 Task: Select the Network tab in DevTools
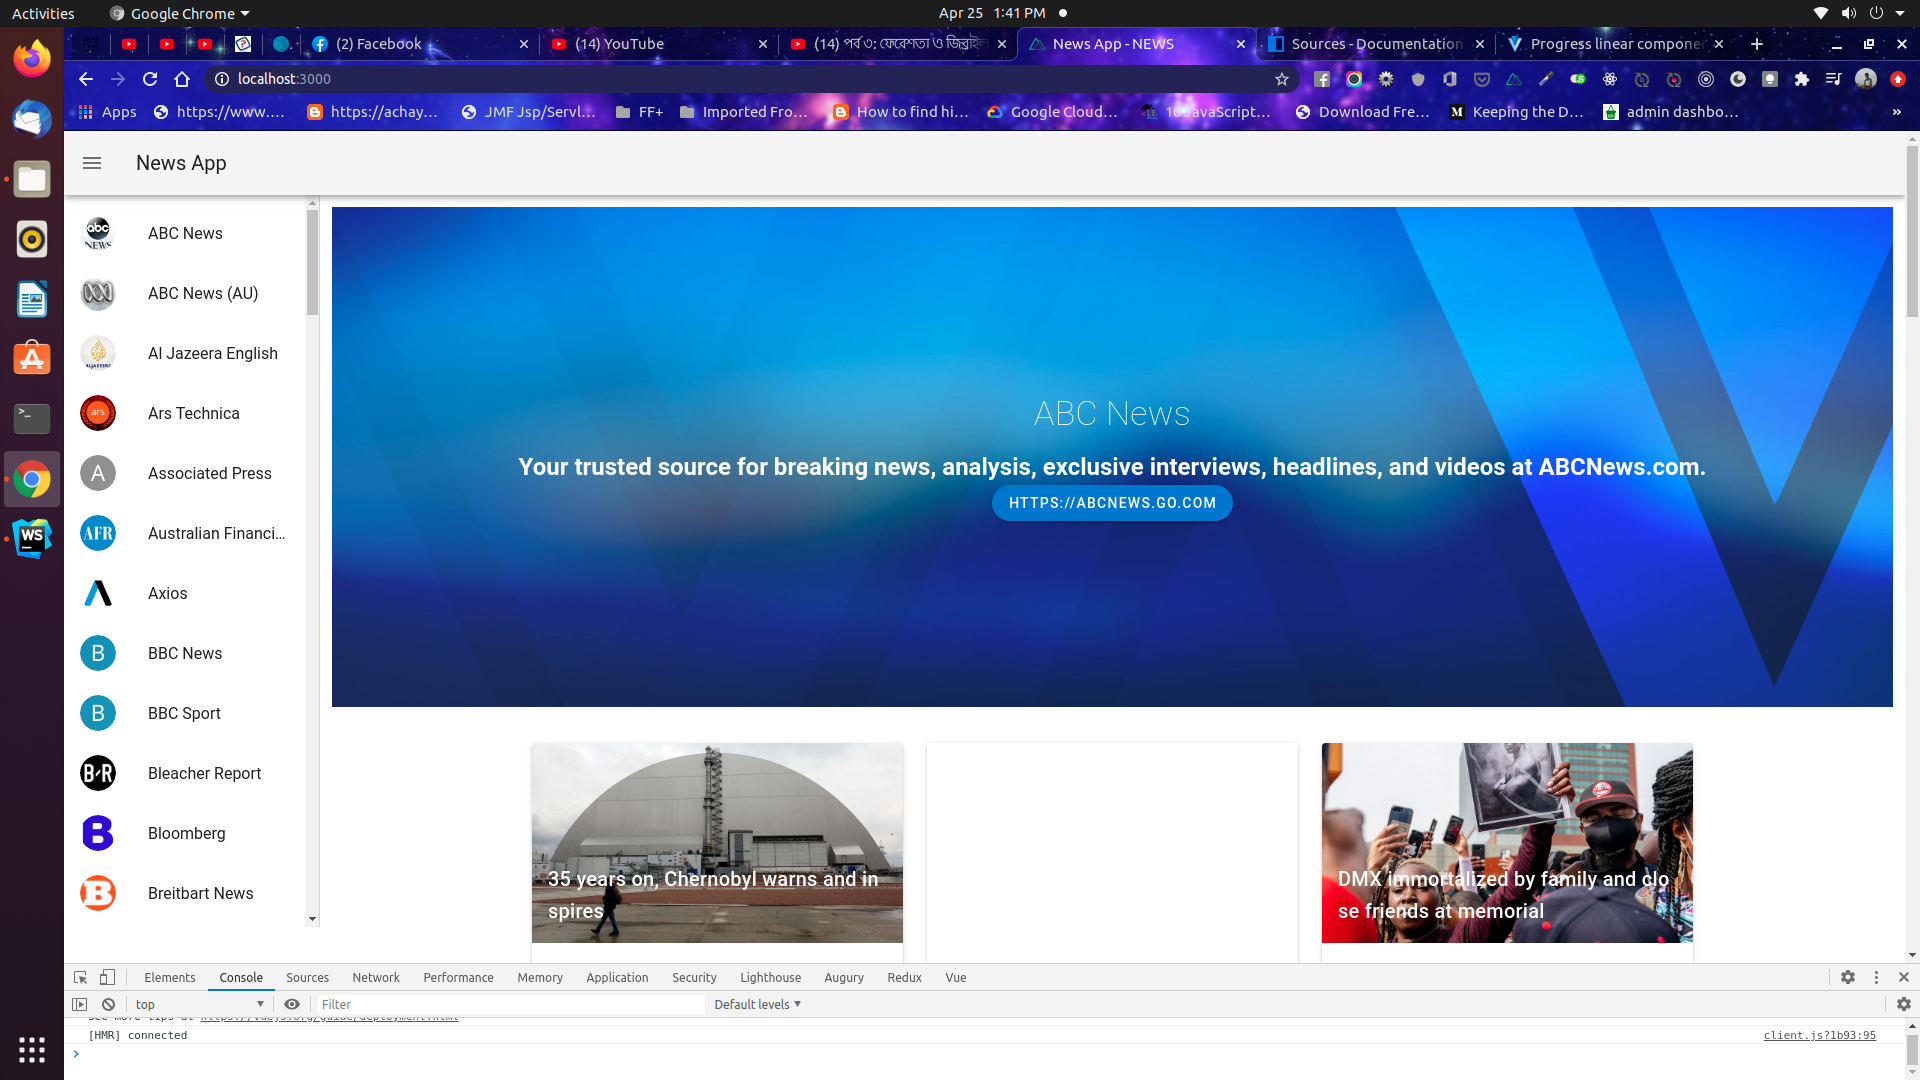click(x=376, y=977)
